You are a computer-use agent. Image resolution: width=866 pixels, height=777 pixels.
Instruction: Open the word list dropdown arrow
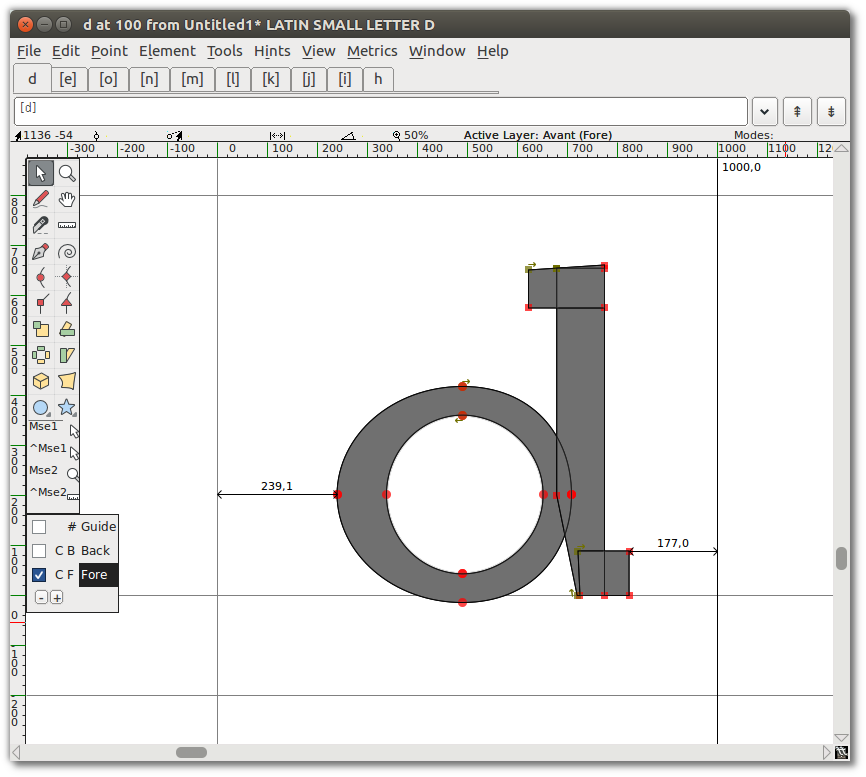763,111
